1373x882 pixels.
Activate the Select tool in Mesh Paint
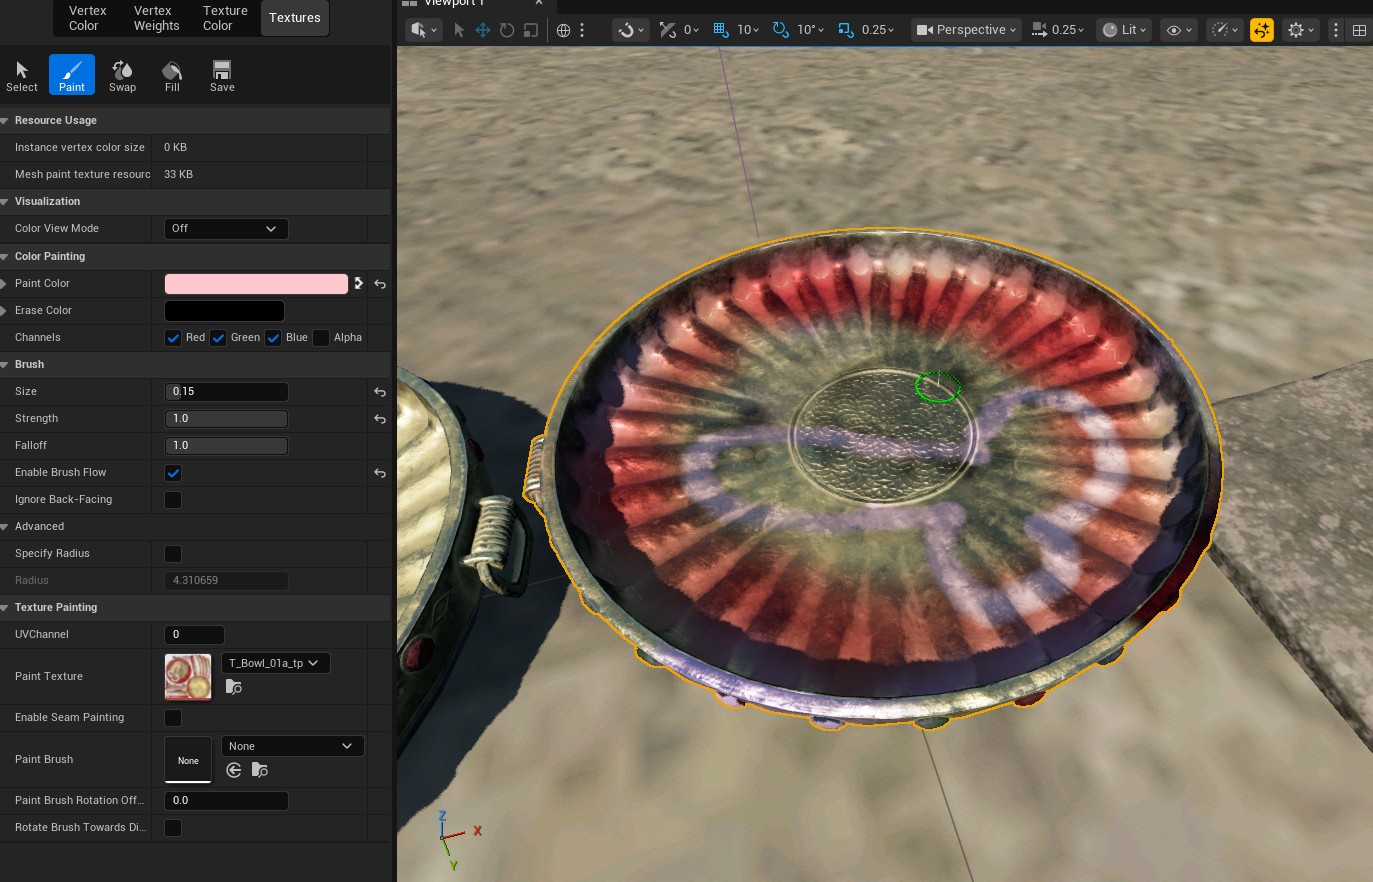pos(22,75)
